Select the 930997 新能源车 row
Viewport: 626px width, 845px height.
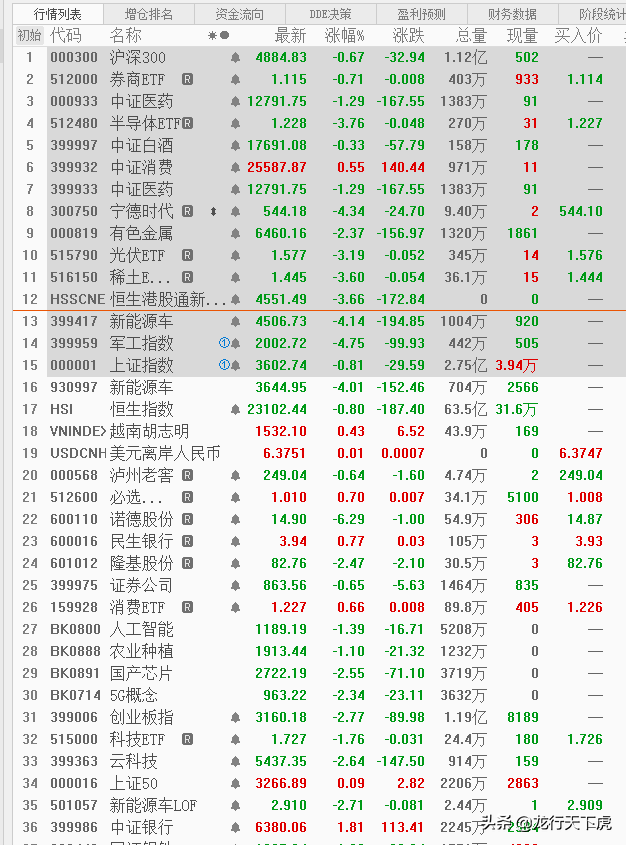tap(319, 387)
